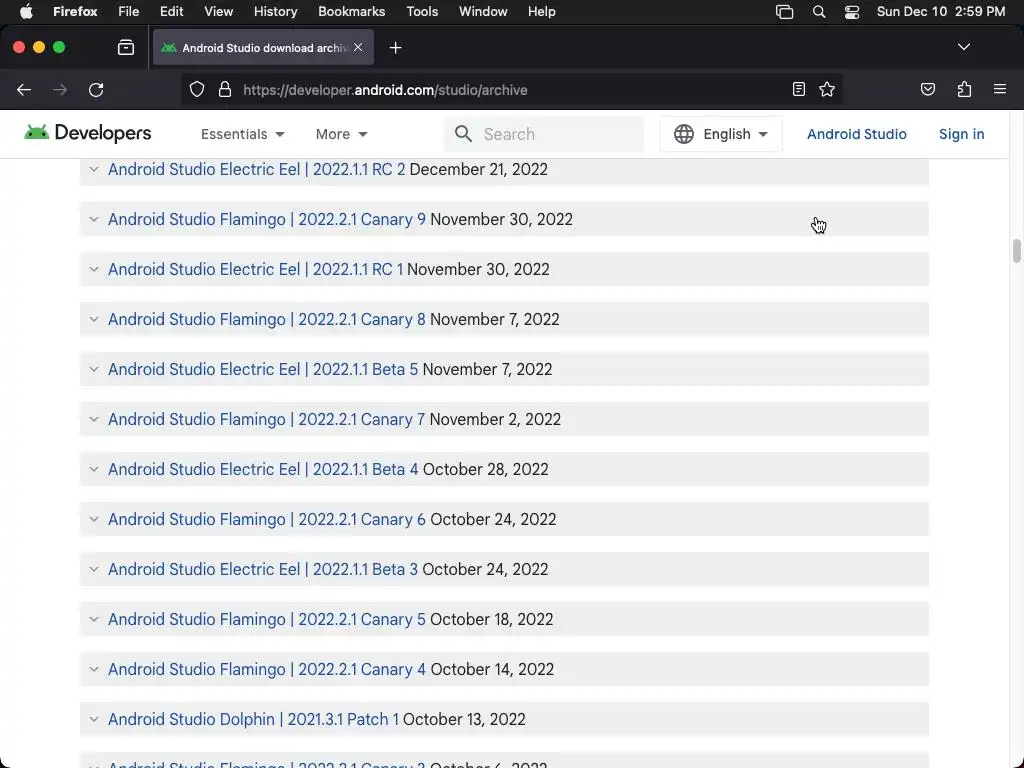Image resolution: width=1024 pixels, height=768 pixels.
Task: Expand the Electric Eel Beta 5 row chevron
Action: 94,369
